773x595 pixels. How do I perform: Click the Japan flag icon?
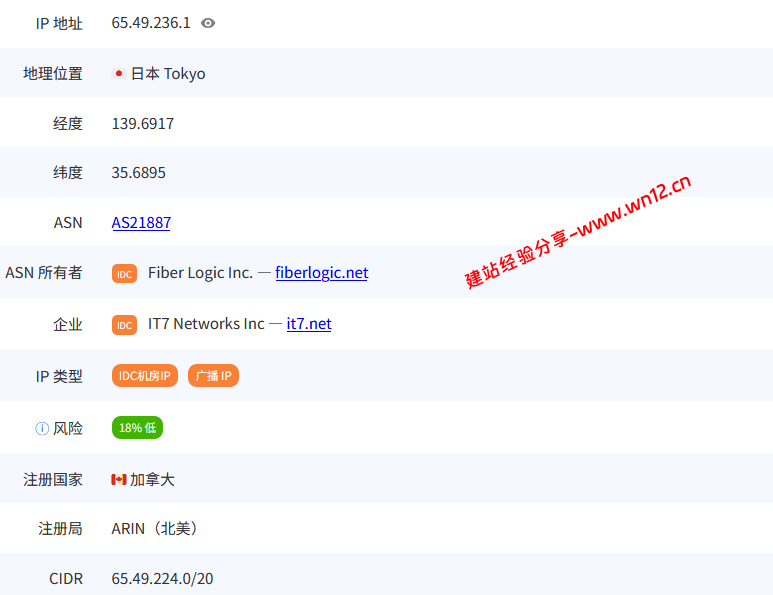tap(118, 73)
